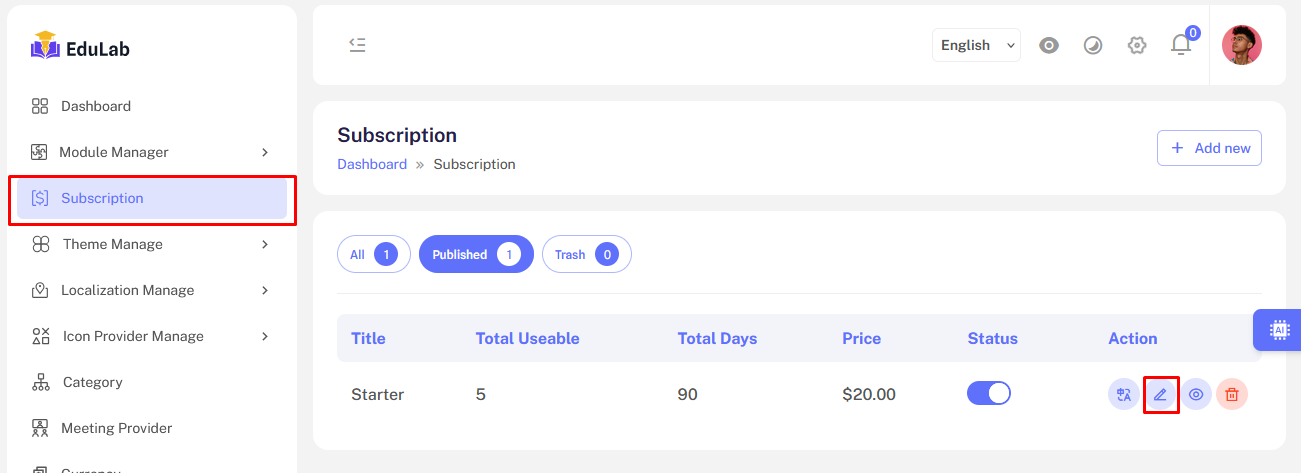Expand the Theme Manage submenu

(x=151, y=244)
